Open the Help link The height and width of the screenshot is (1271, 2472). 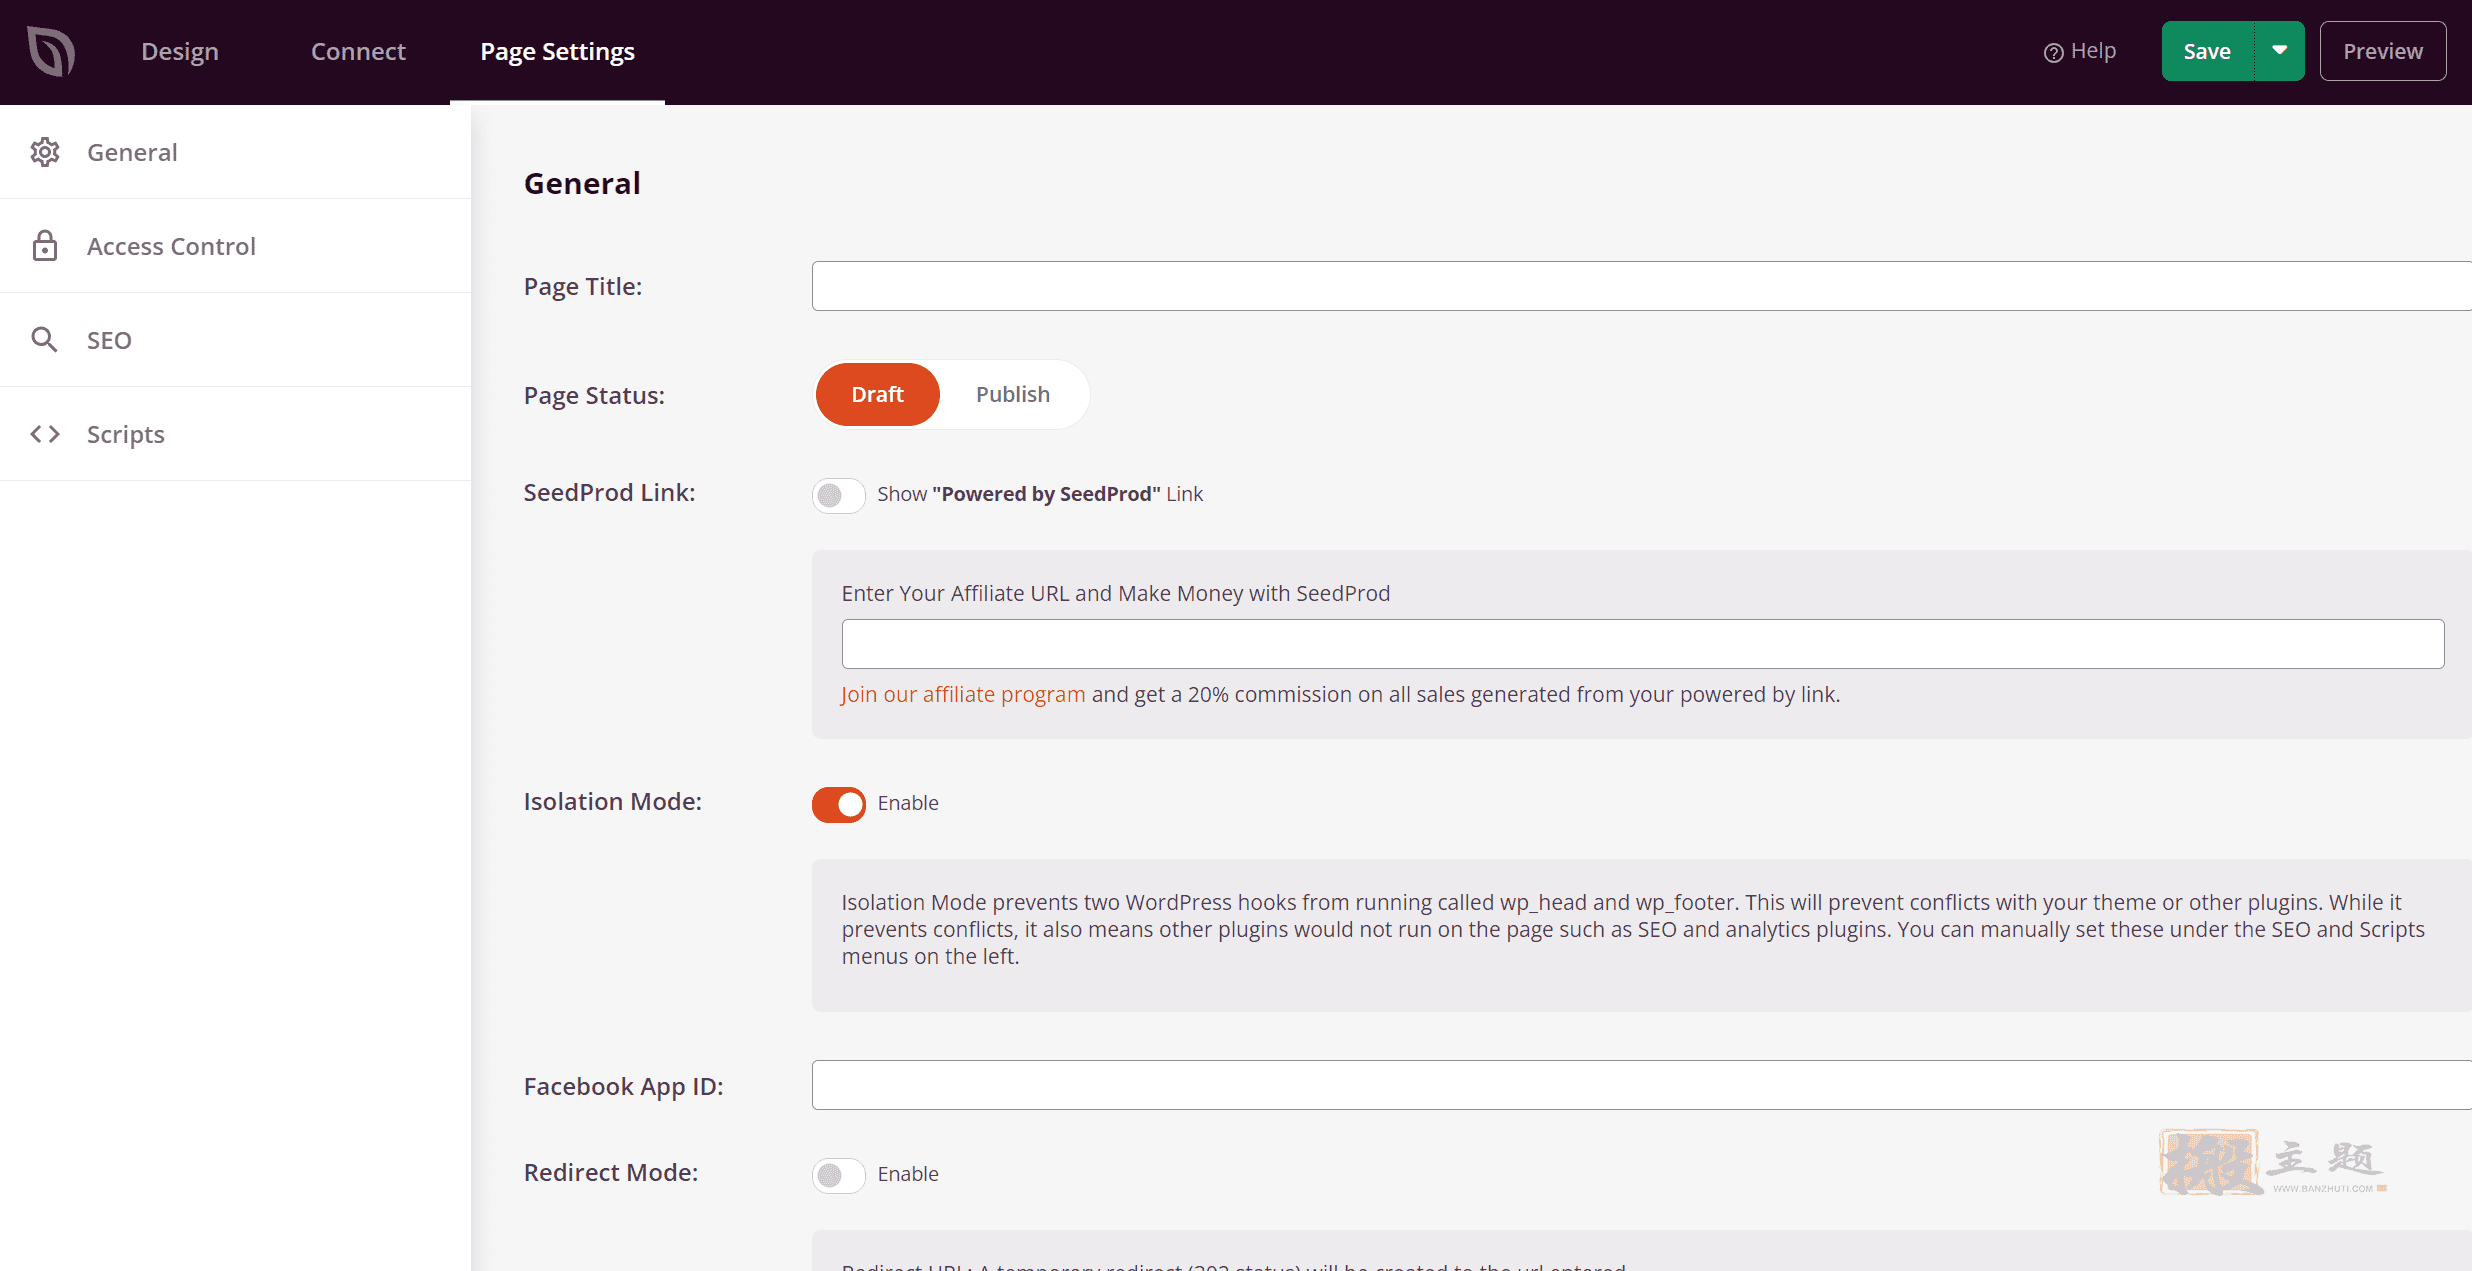(2080, 51)
